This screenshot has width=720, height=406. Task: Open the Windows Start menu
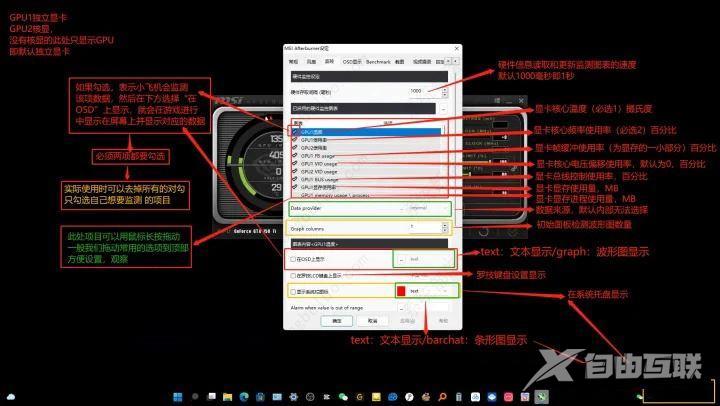click(x=178, y=397)
